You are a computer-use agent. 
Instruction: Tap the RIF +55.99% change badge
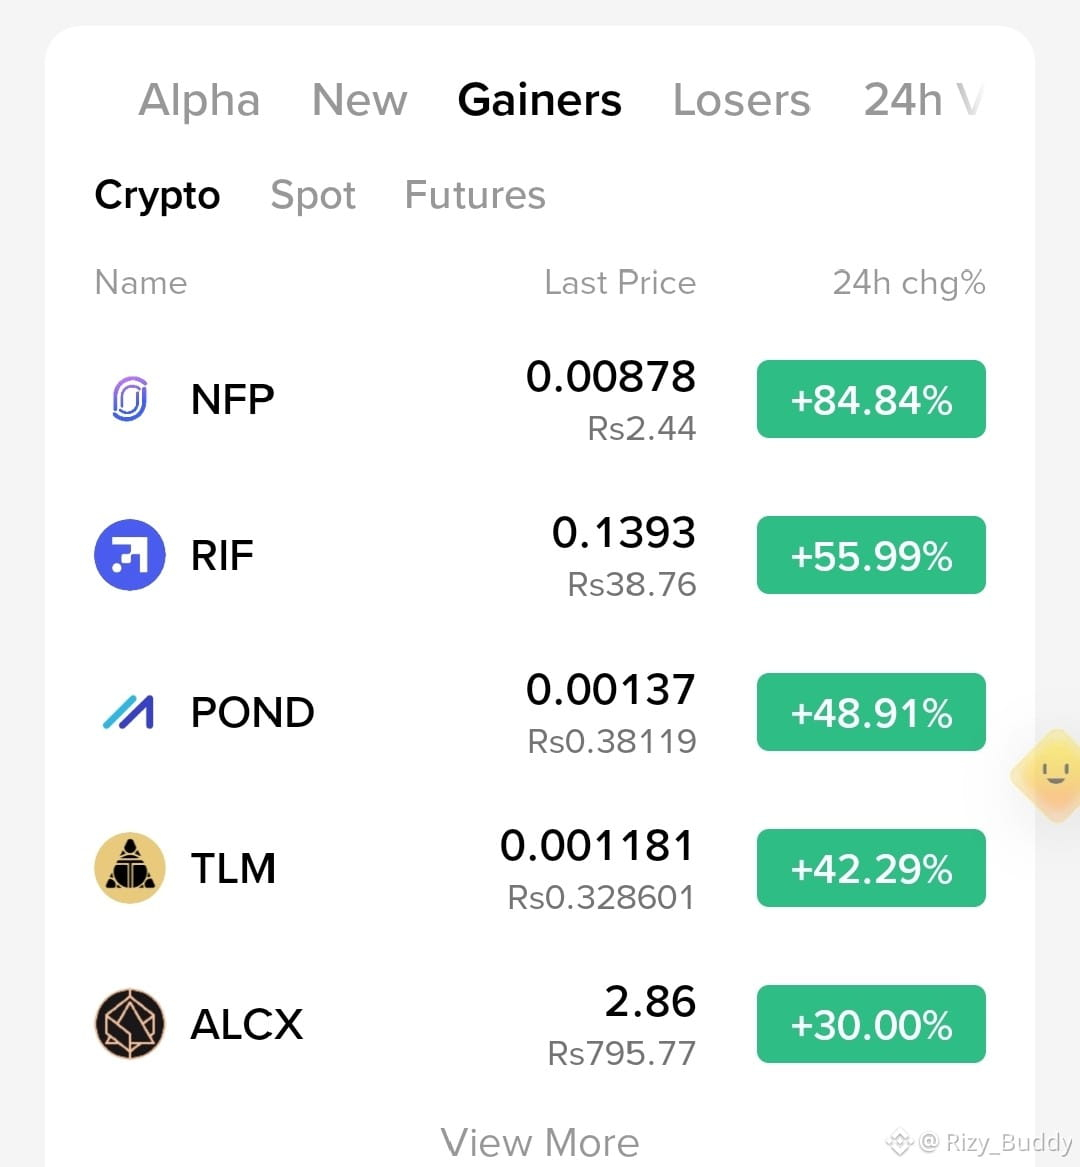tap(871, 555)
